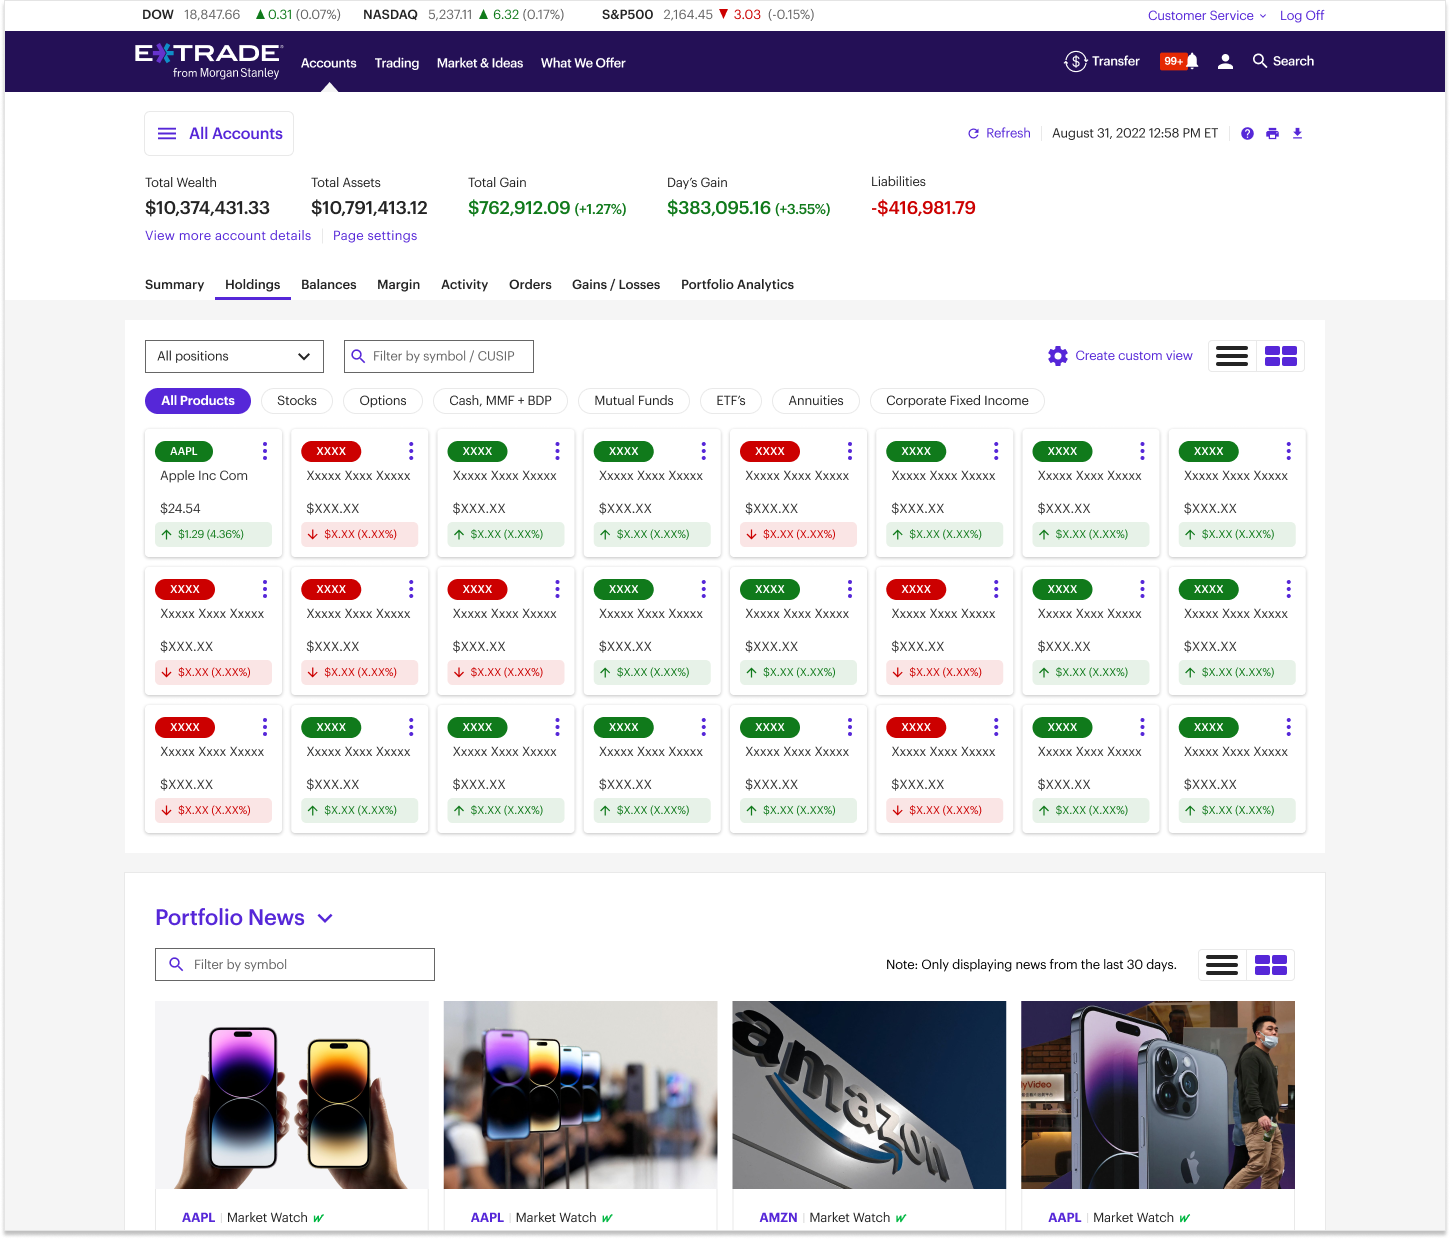1450x1239 pixels.
Task: Click the E*TRADE logo
Action: click(x=208, y=61)
